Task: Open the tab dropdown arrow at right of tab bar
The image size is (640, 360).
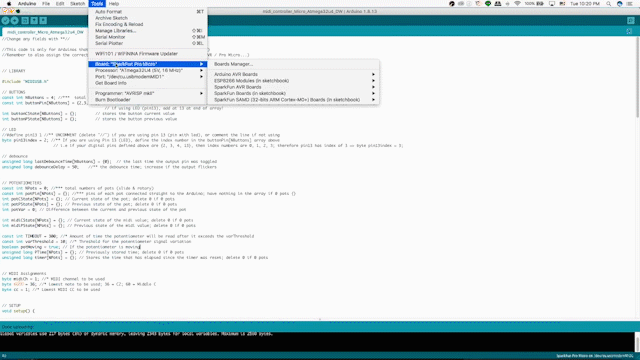Action: [629, 31]
